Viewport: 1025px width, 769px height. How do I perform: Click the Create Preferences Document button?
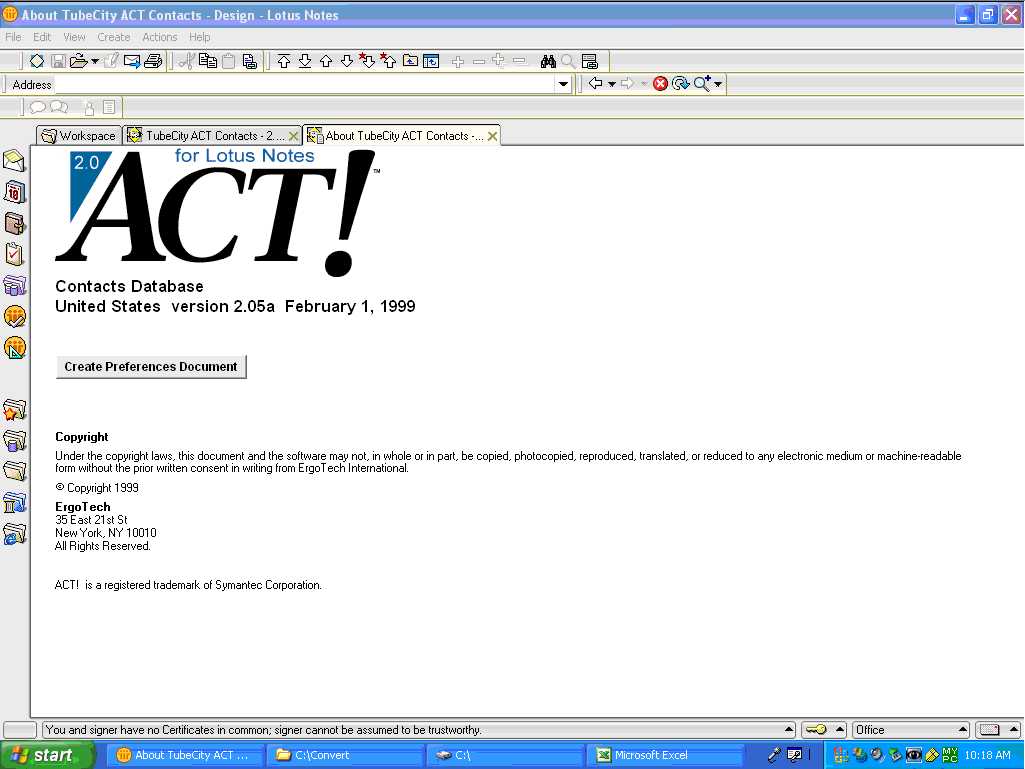(151, 367)
